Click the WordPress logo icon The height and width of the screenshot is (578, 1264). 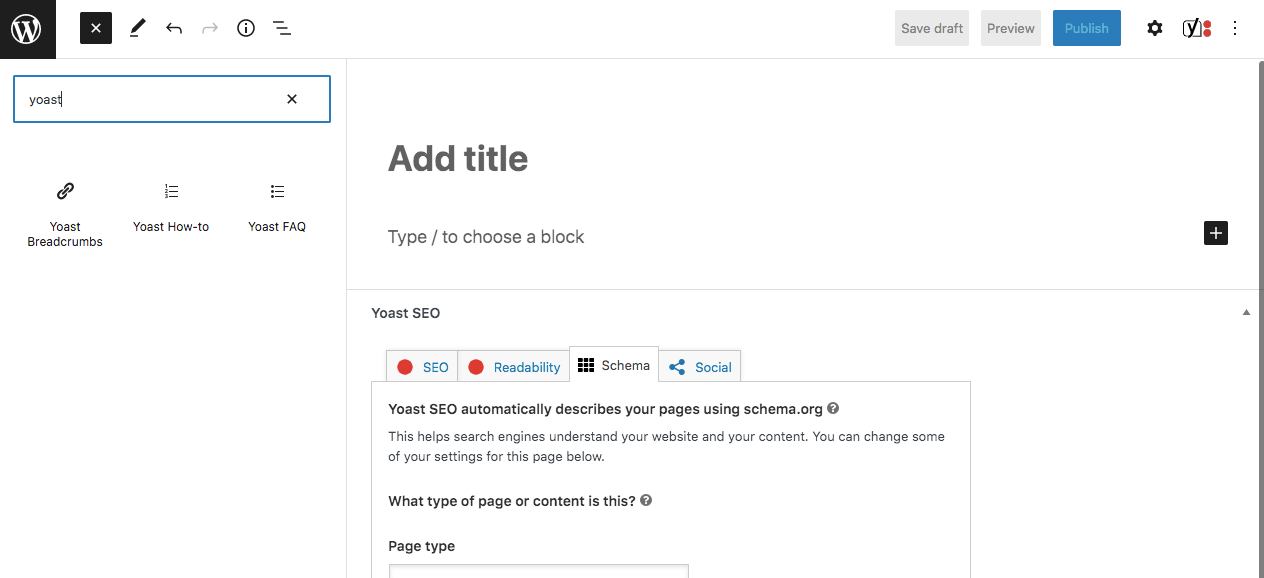[27, 29]
